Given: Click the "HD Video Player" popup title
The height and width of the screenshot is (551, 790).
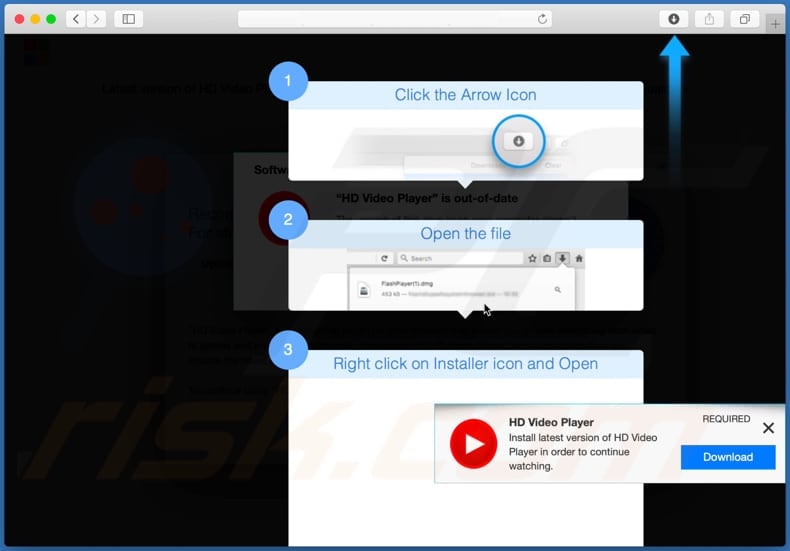Looking at the screenshot, I should 551,422.
